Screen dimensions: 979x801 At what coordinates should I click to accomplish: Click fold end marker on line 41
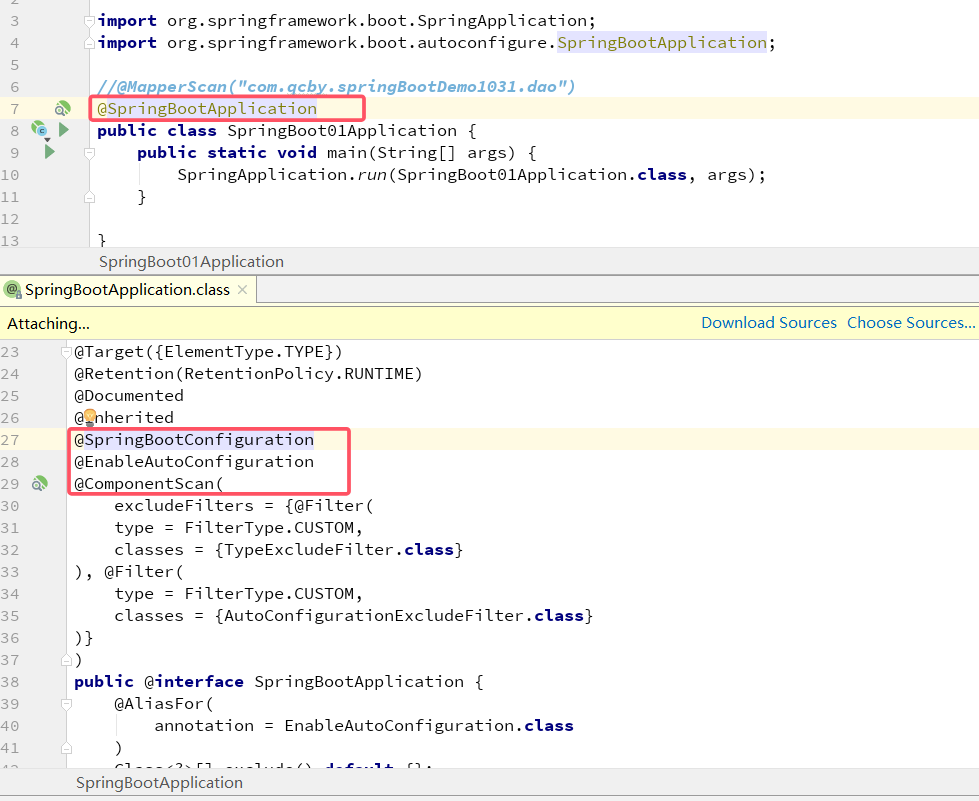(66, 748)
